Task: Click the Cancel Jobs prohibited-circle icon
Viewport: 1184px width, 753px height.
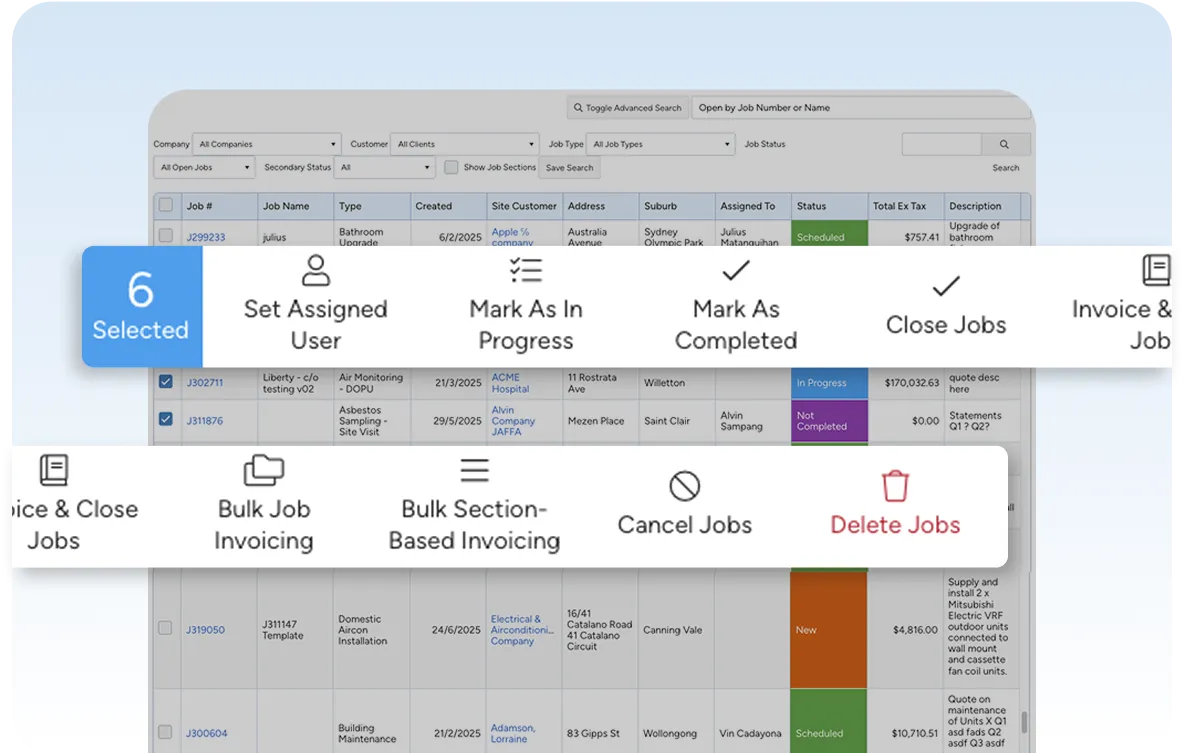Action: [685, 486]
